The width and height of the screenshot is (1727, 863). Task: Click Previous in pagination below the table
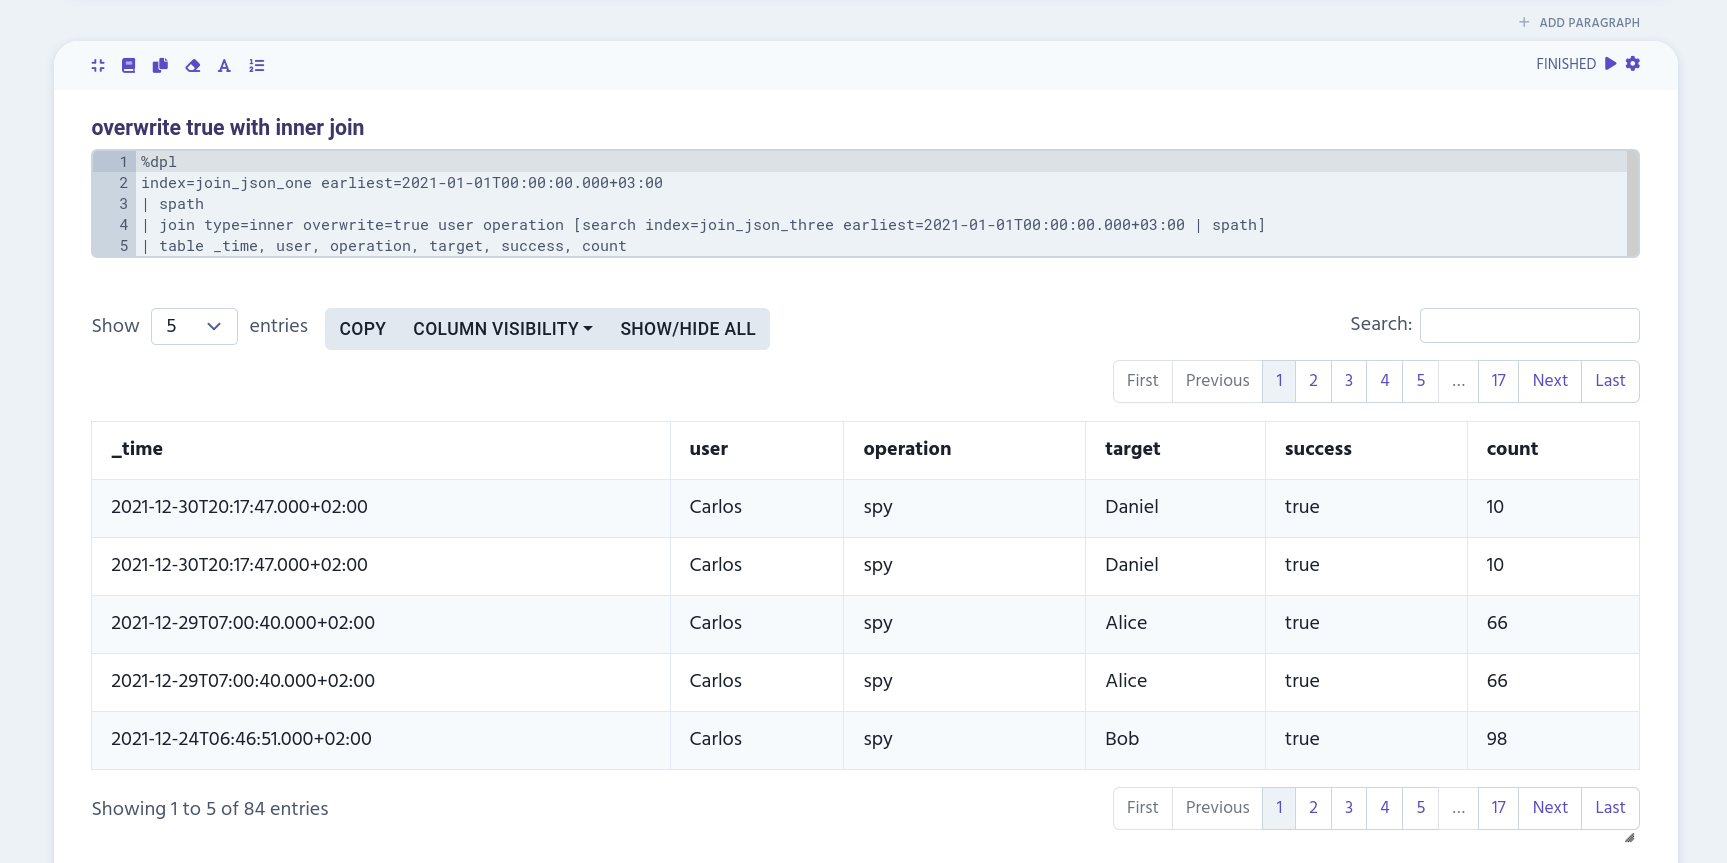[1217, 808]
